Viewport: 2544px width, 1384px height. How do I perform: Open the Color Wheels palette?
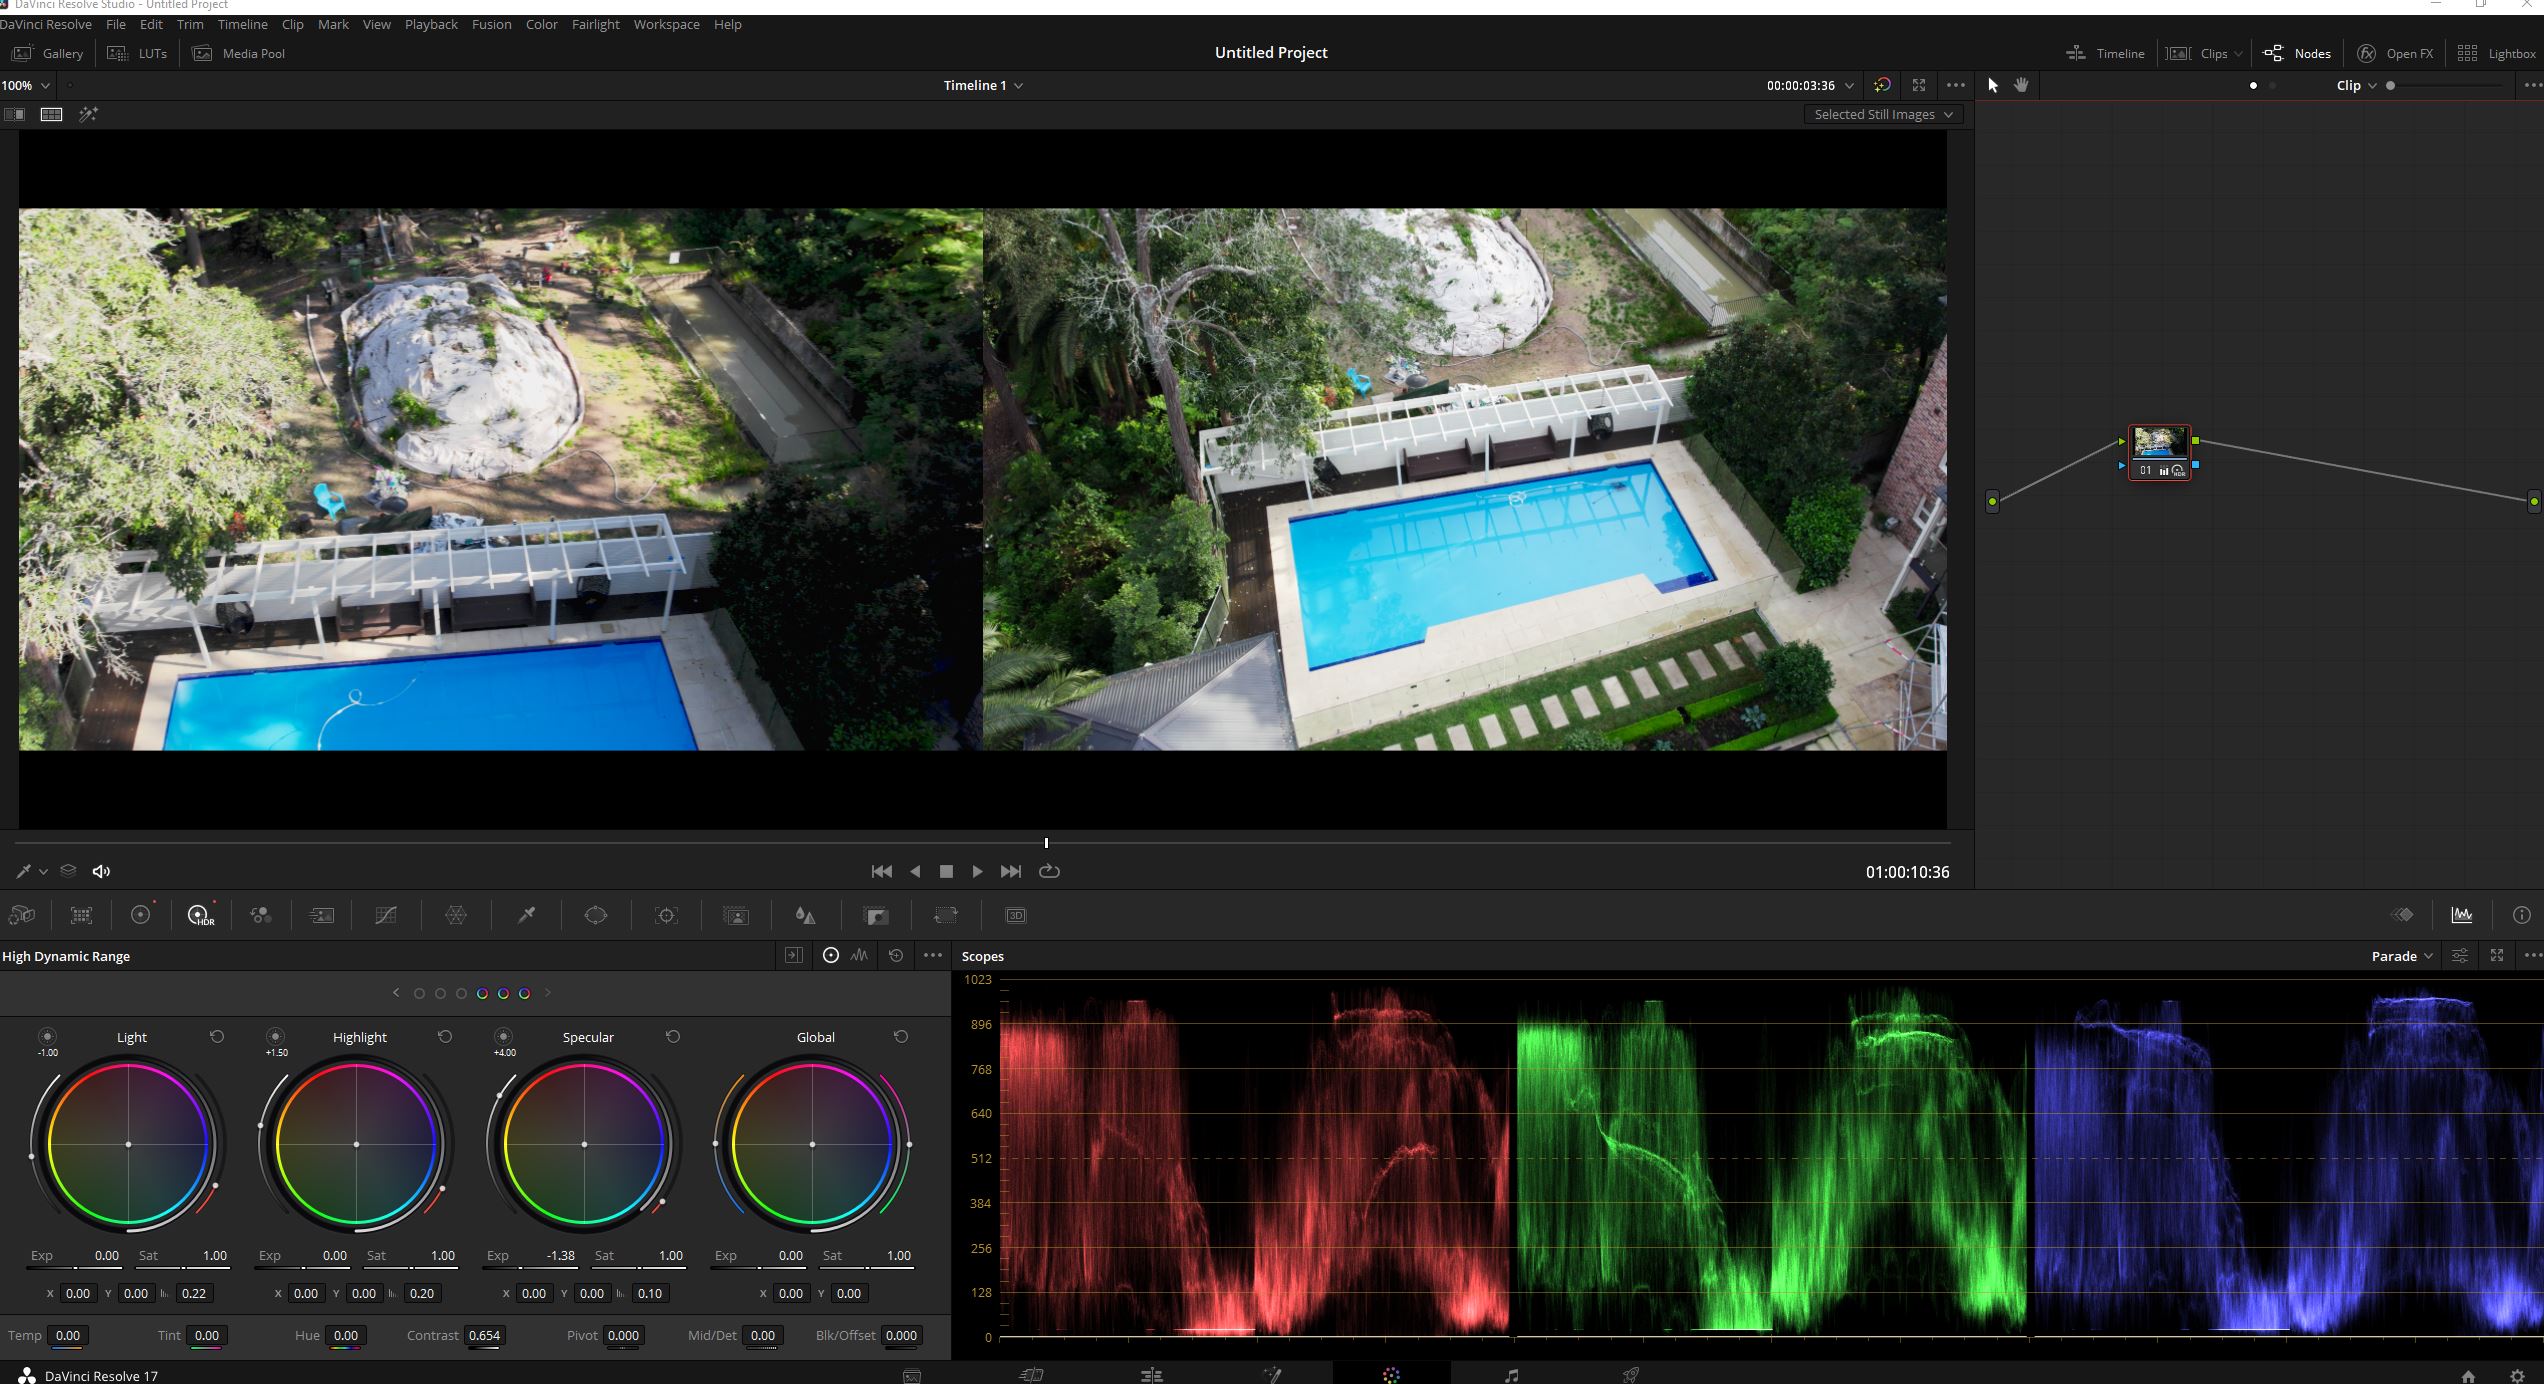[x=141, y=915]
